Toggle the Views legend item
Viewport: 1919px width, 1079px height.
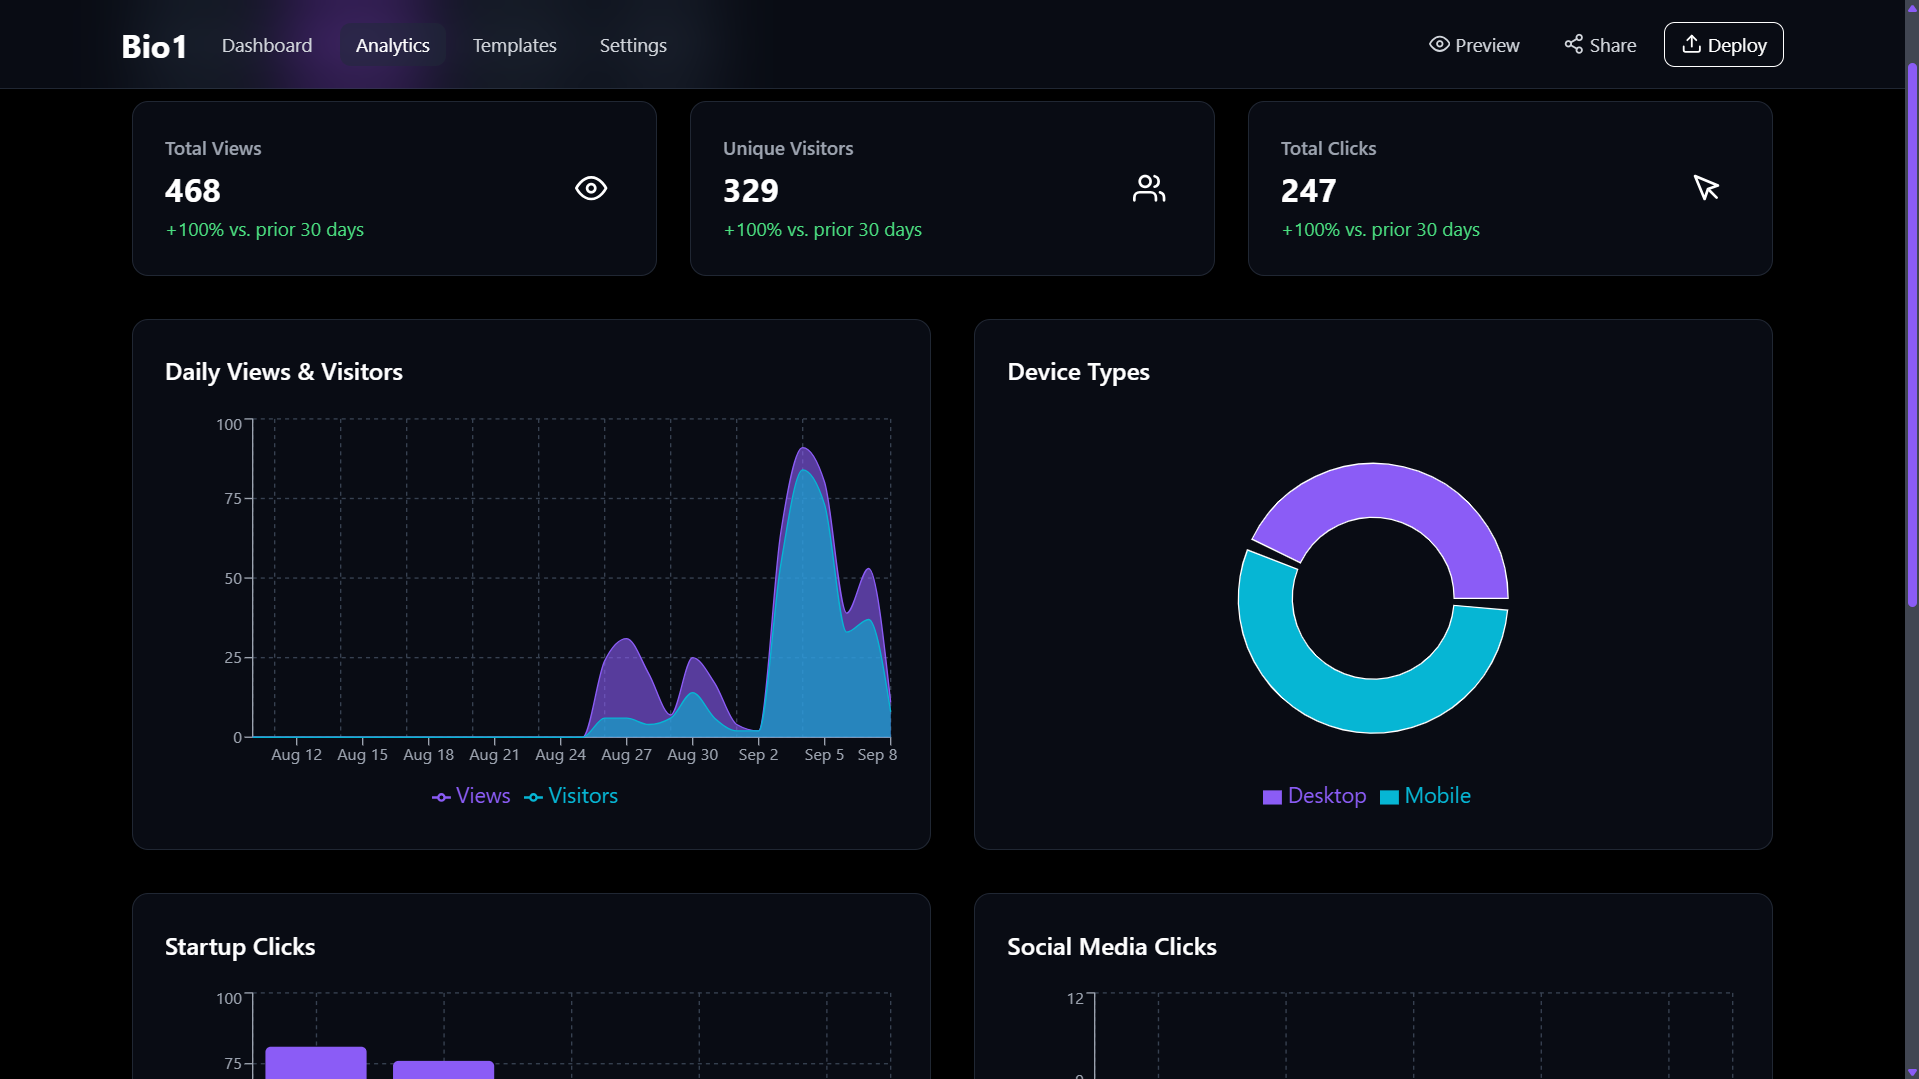coord(471,796)
